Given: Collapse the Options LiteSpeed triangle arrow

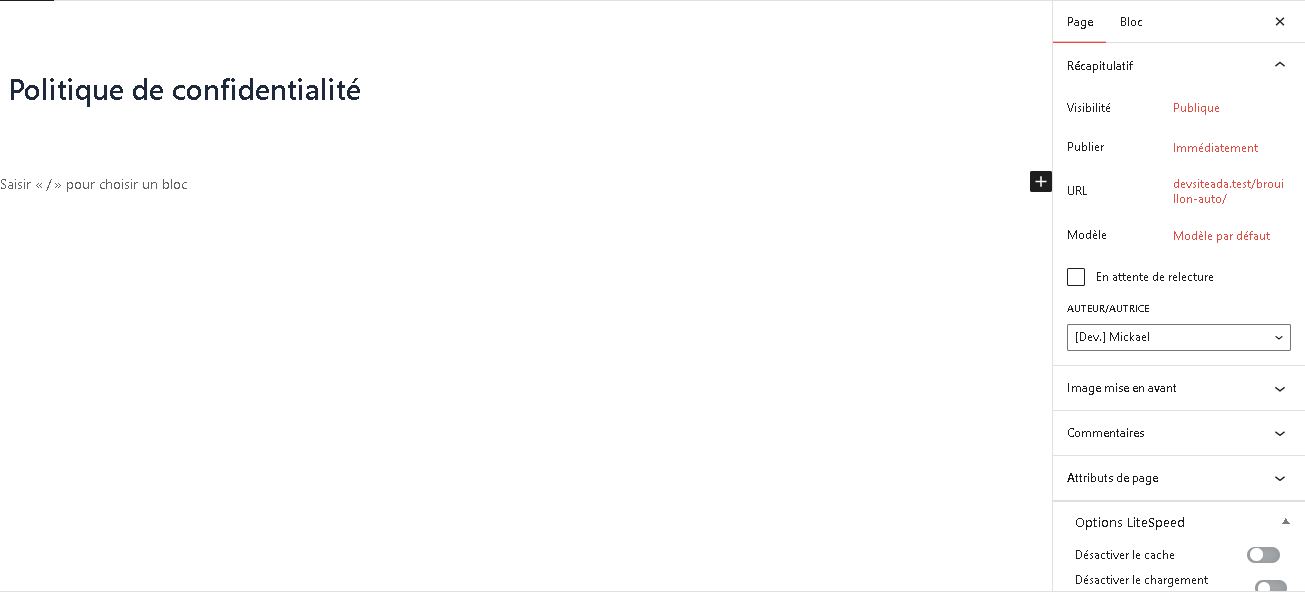Looking at the screenshot, I should click(x=1285, y=522).
